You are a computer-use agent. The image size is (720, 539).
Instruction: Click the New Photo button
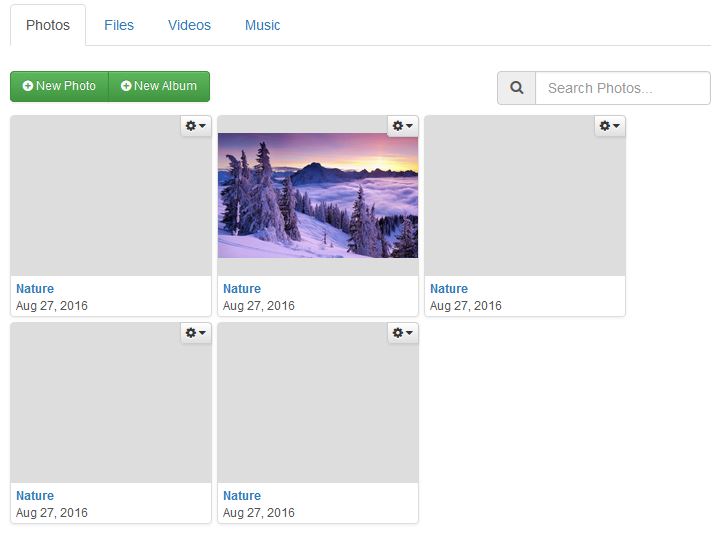(59, 86)
